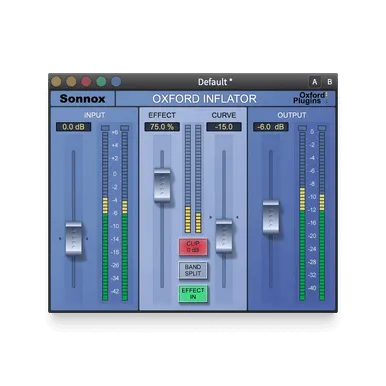Viewport: 386px width, 386px height.
Task: Click the left input meter clip indicator
Action: click(x=105, y=128)
